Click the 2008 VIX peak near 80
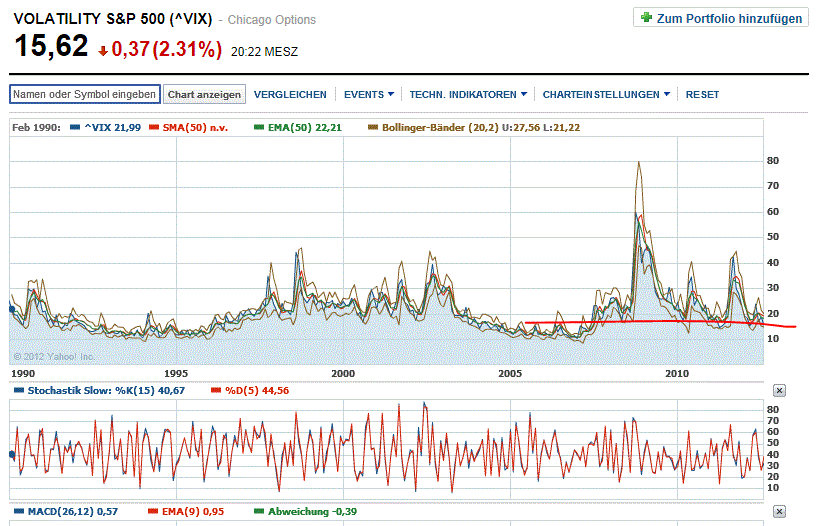This screenshot has width=829, height=526. 639,162
